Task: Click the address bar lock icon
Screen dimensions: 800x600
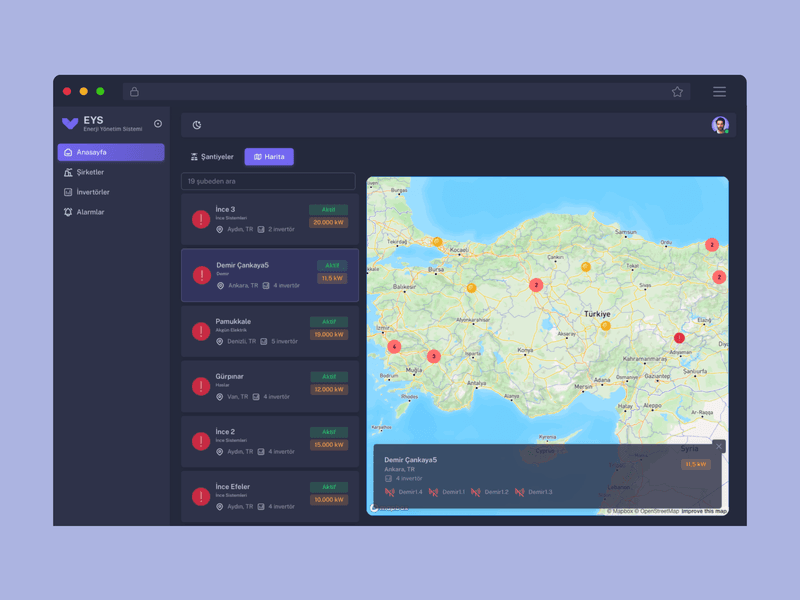Action: point(134,92)
